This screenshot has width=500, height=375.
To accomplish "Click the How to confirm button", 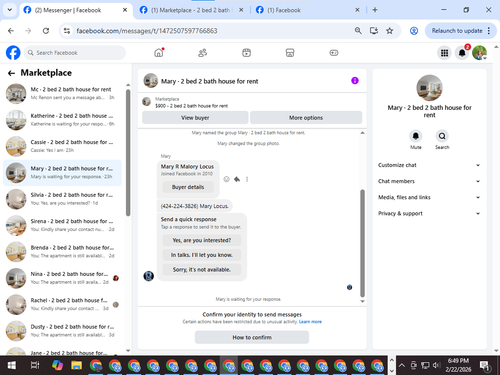I will [x=252, y=337].
